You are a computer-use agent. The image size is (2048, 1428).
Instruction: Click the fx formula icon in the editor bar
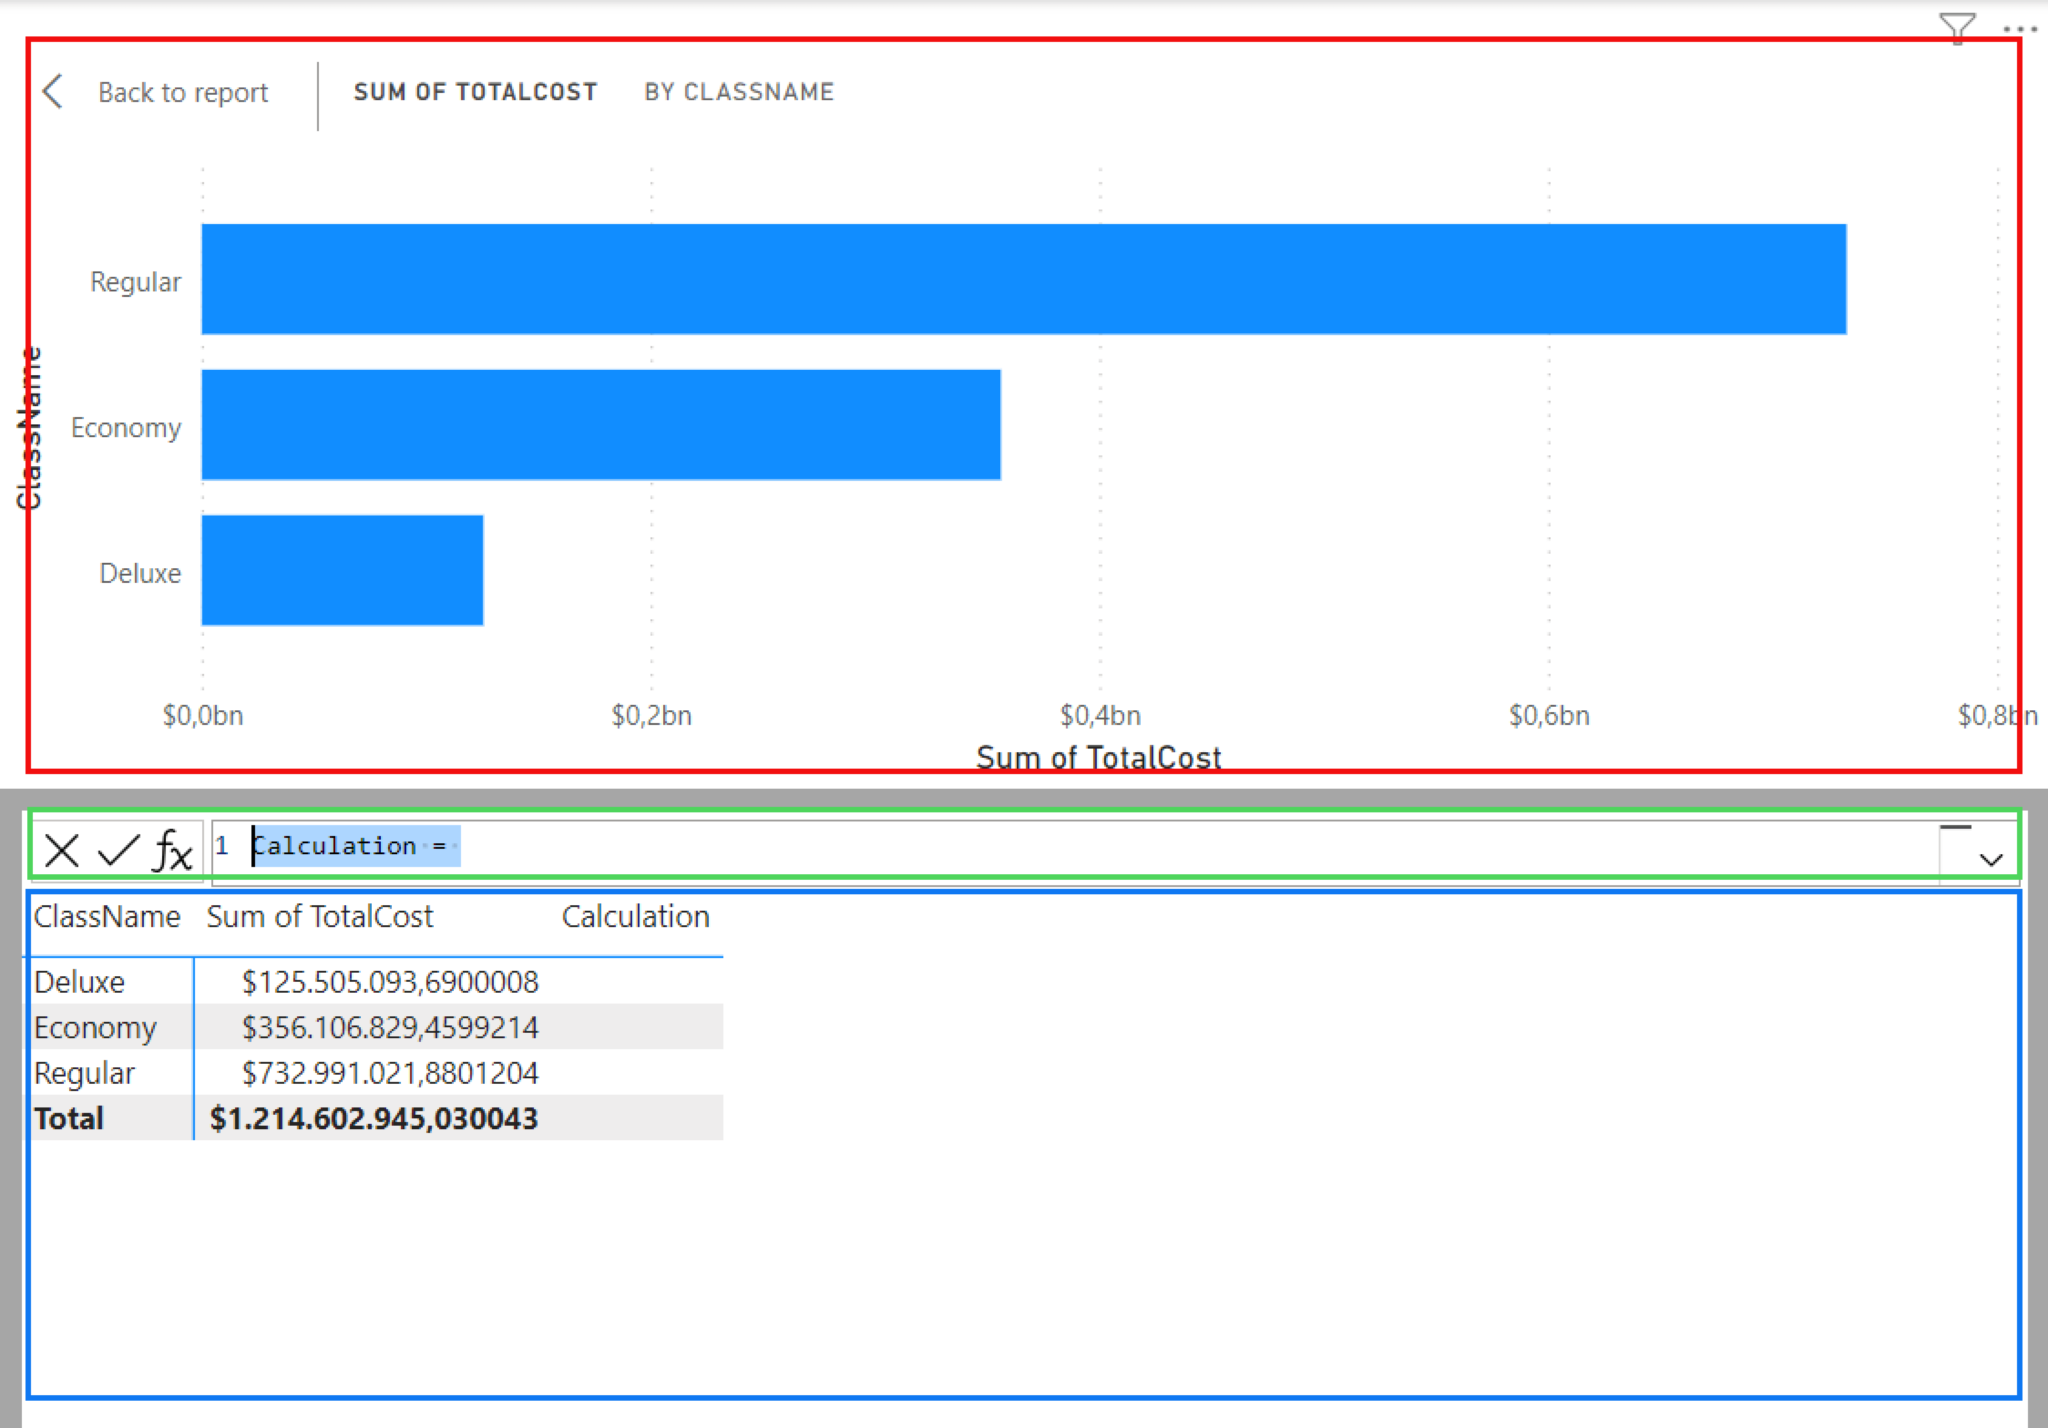(170, 851)
